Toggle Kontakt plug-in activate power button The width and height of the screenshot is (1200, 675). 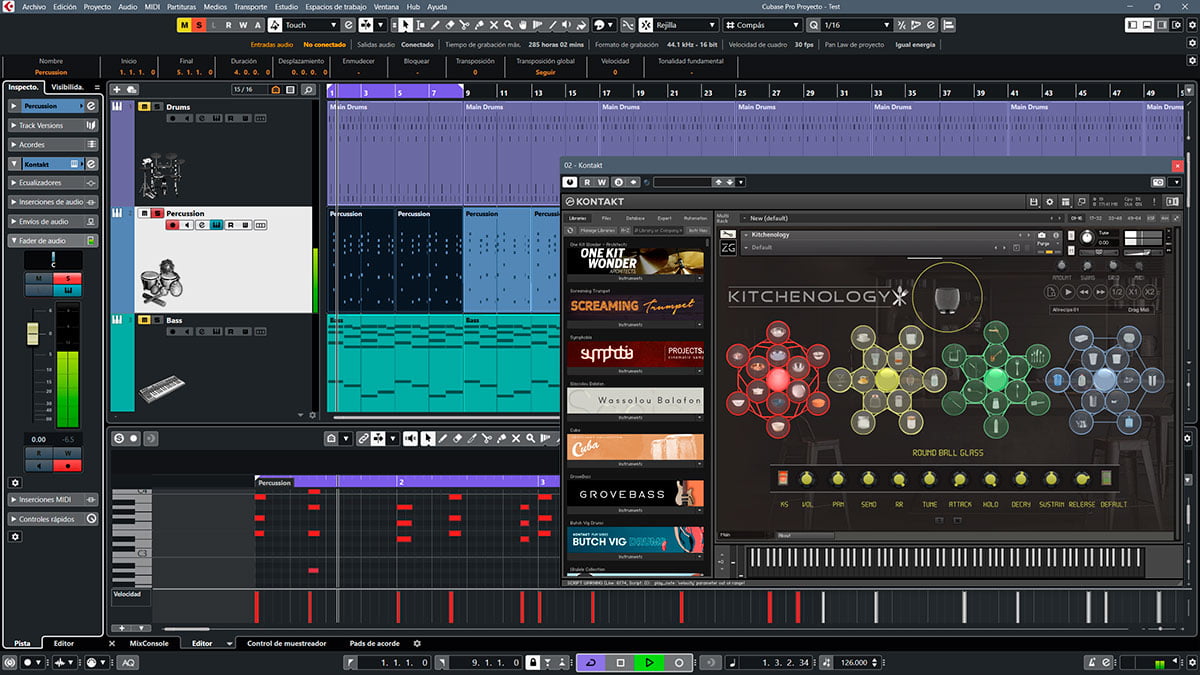click(x=570, y=182)
